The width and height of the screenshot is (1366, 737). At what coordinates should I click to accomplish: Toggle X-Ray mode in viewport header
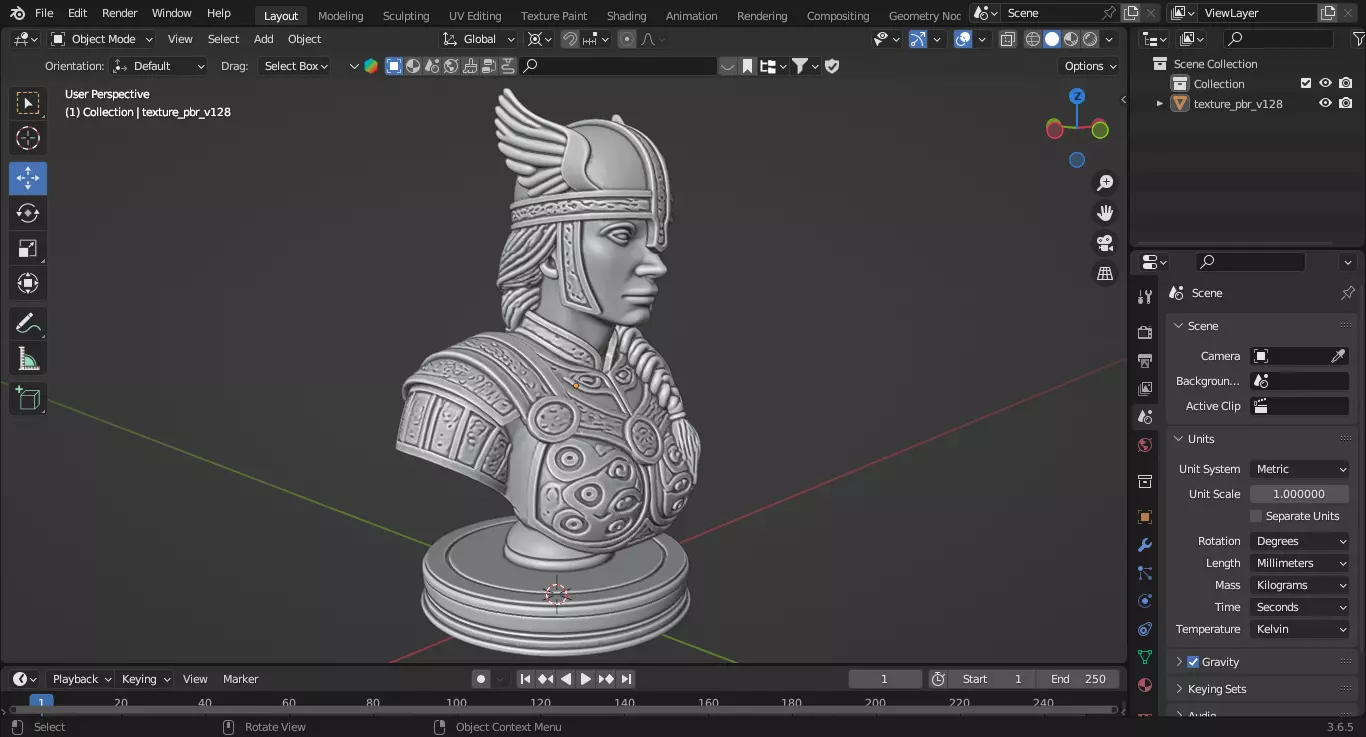pos(1007,39)
